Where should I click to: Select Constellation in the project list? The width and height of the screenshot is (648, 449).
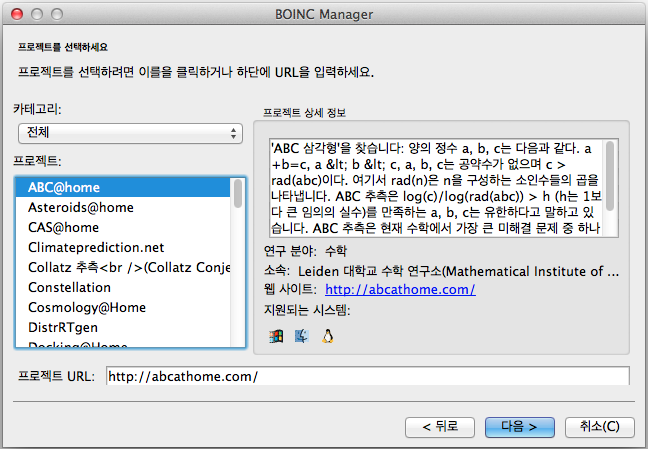(x=123, y=287)
